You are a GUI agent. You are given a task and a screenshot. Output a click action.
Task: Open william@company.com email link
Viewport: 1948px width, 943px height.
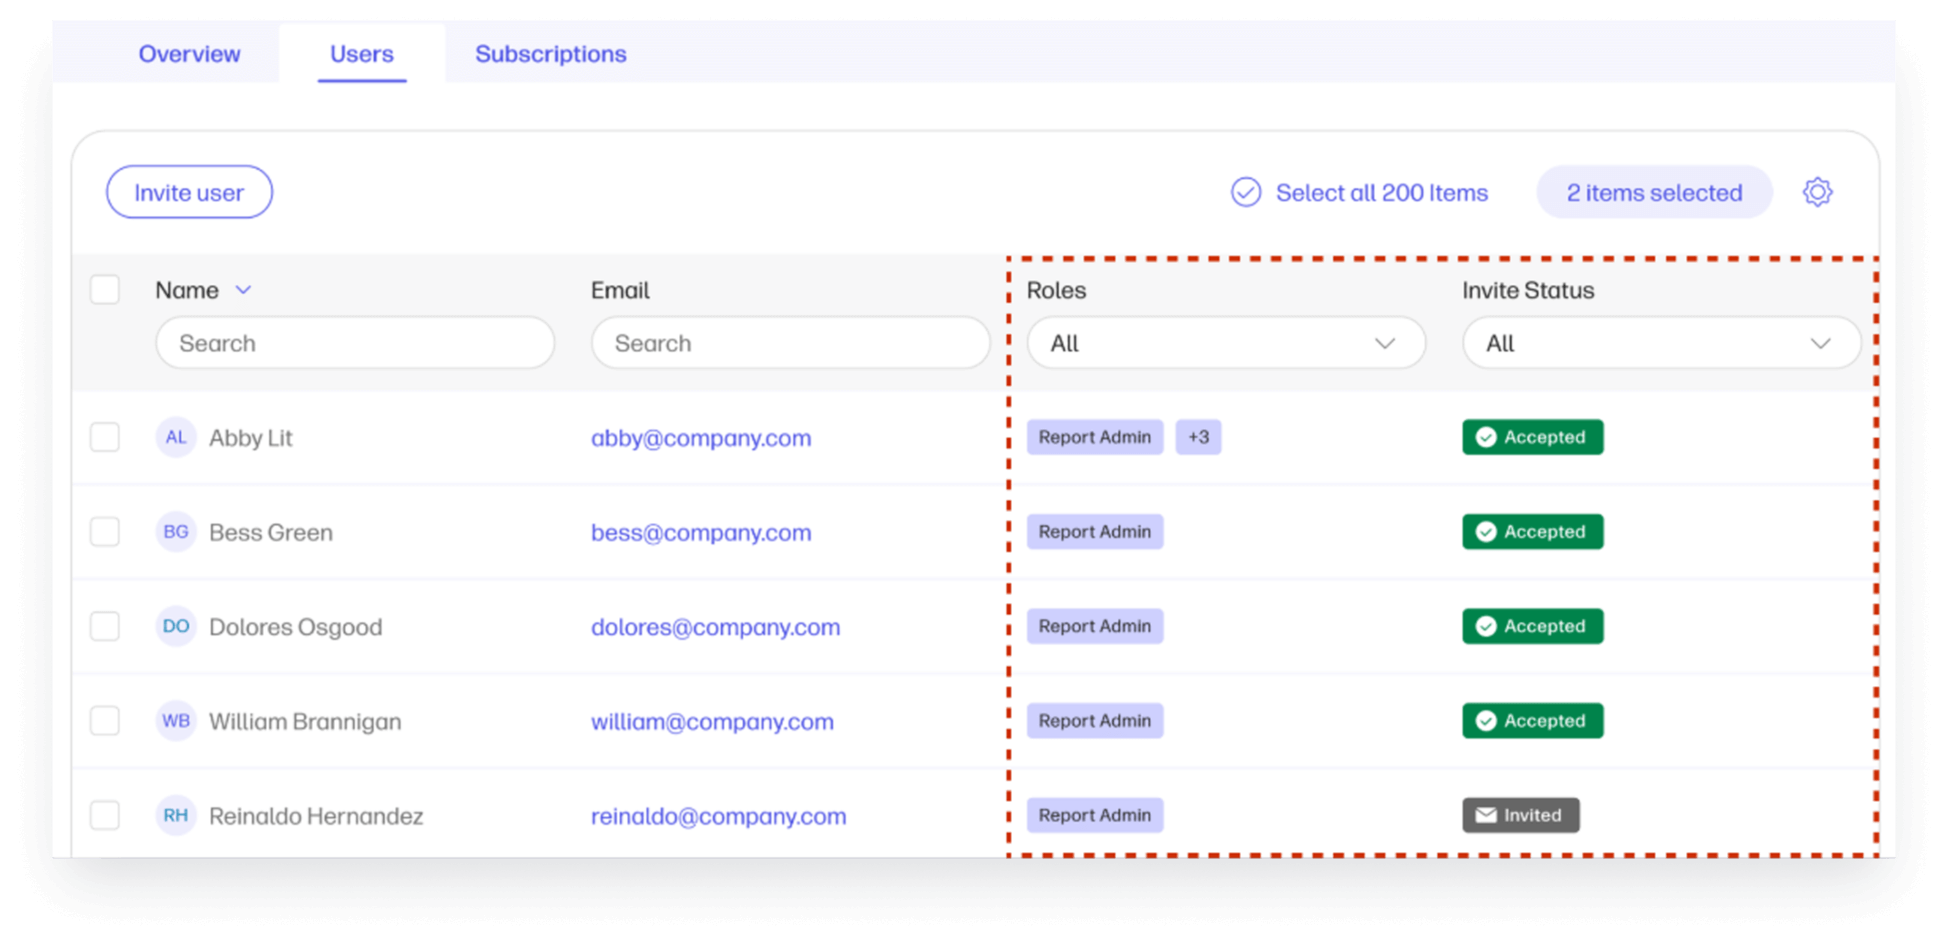[x=712, y=722]
